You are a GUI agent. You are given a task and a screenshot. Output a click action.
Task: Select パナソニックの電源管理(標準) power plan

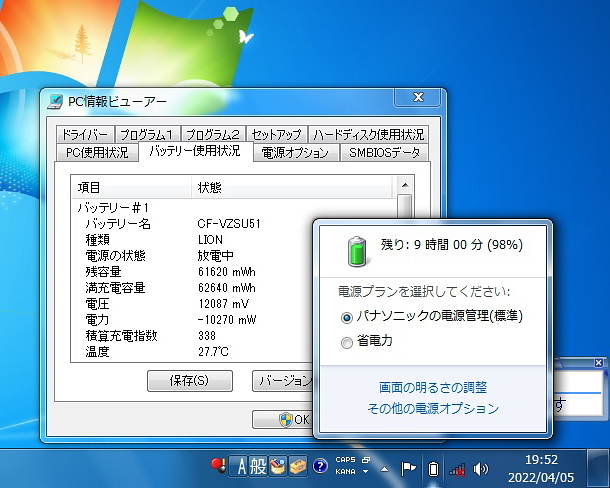coord(431,316)
